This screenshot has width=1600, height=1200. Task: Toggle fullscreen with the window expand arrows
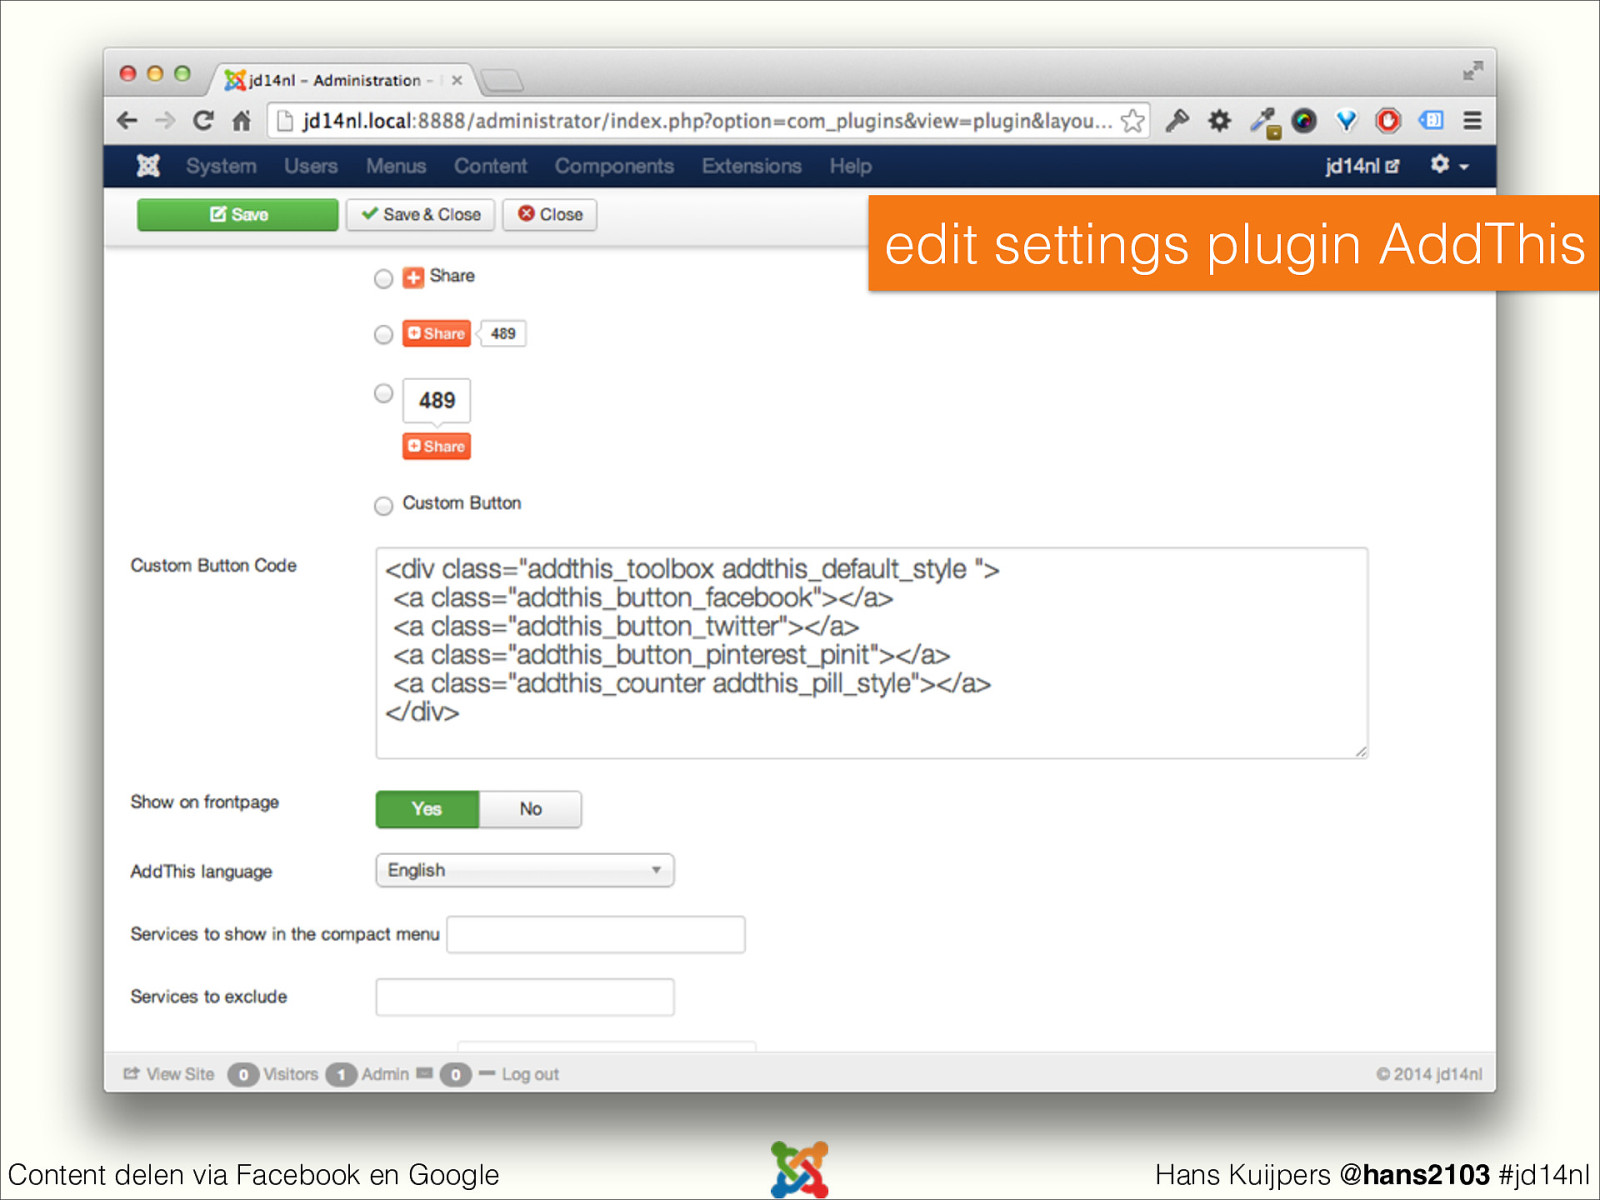pos(1472,71)
